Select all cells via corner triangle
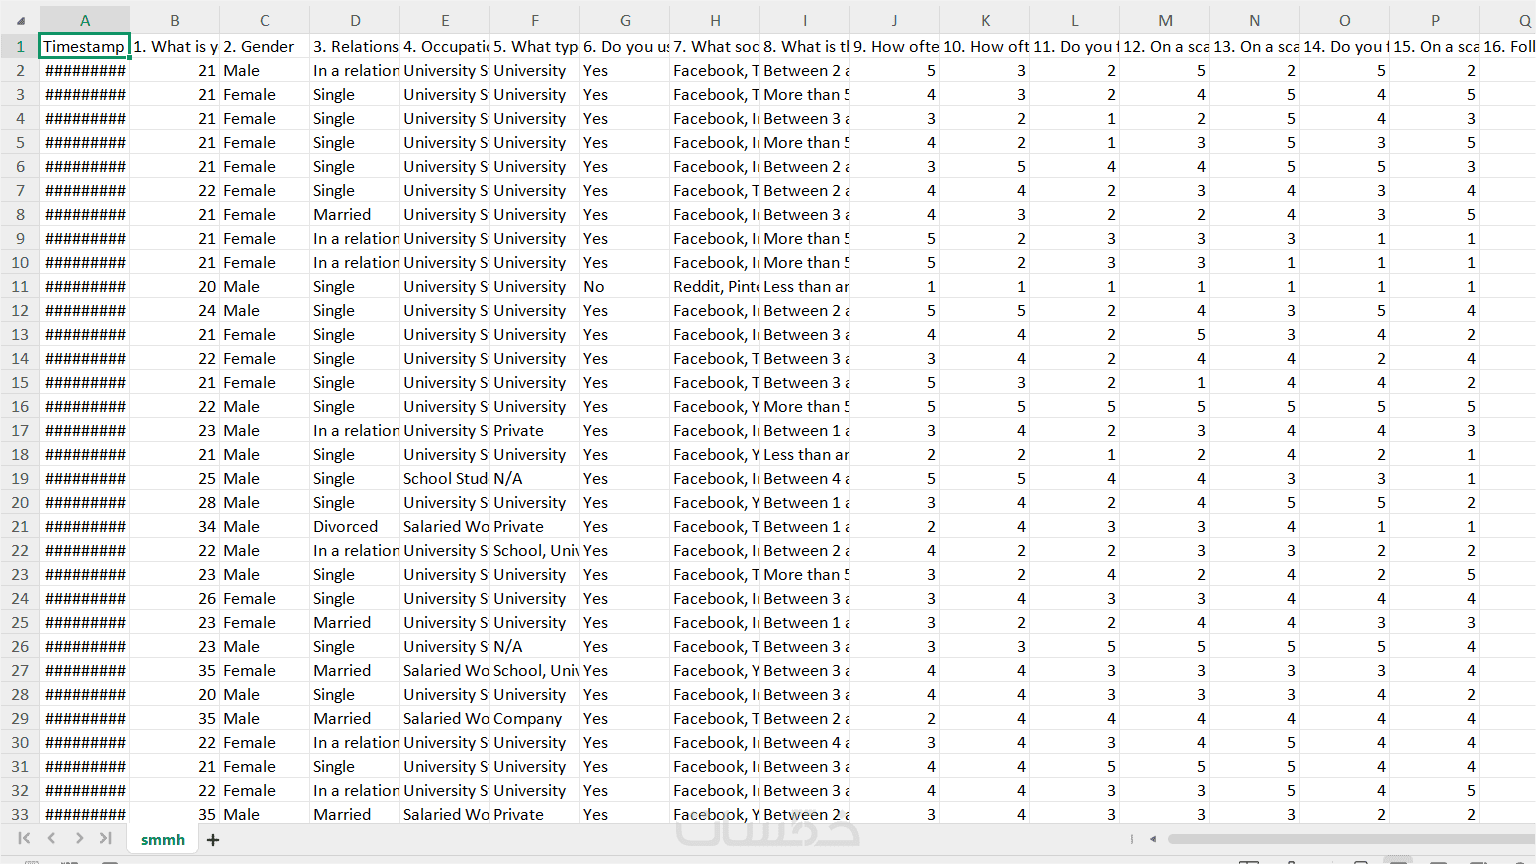1536x864 pixels. click(20, 20)
